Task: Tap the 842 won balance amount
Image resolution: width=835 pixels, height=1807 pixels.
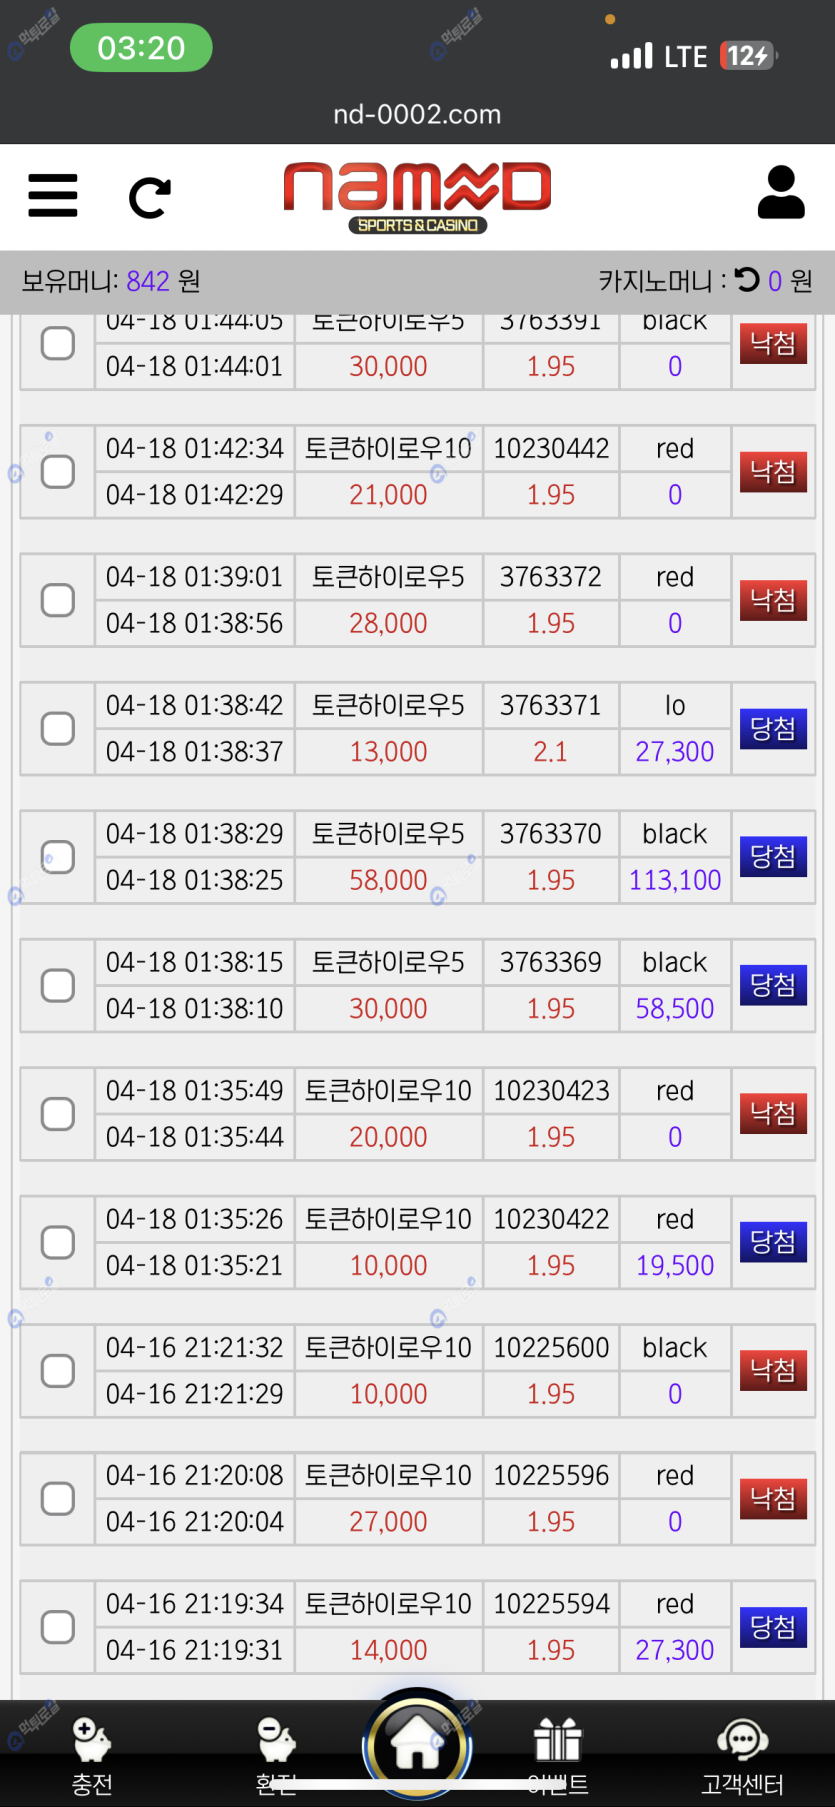Action: (148, 281)
